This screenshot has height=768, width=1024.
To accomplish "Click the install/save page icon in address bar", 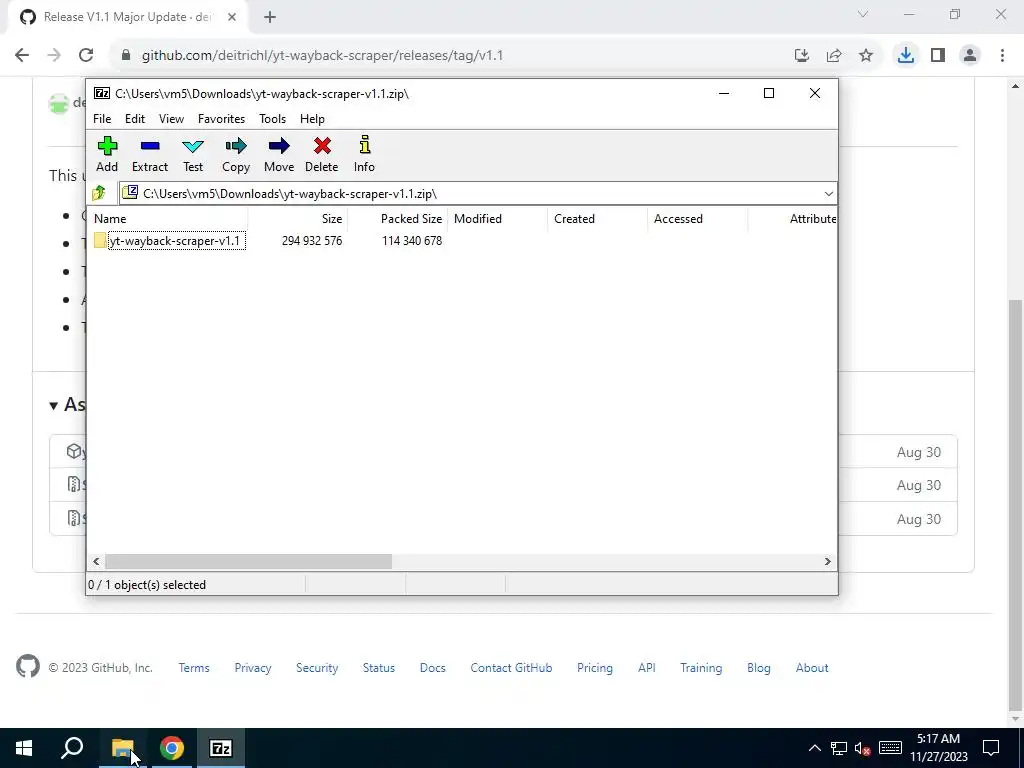I will (x=802, y=56).
